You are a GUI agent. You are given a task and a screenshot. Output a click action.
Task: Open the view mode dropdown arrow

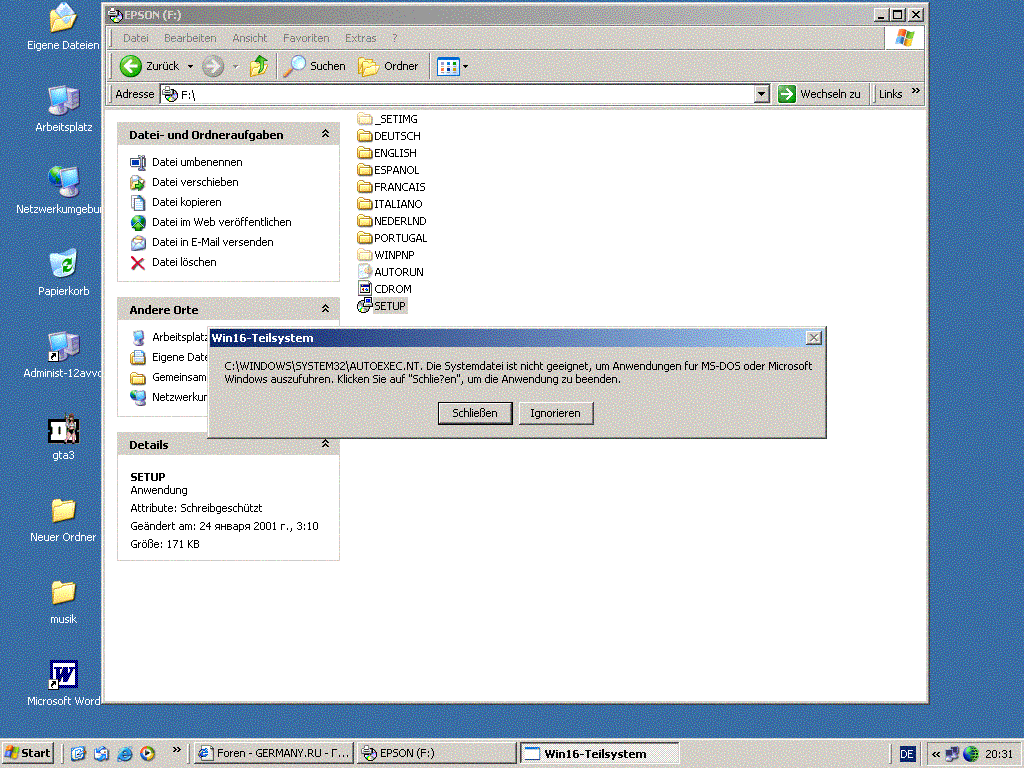(x=466, y=67)
